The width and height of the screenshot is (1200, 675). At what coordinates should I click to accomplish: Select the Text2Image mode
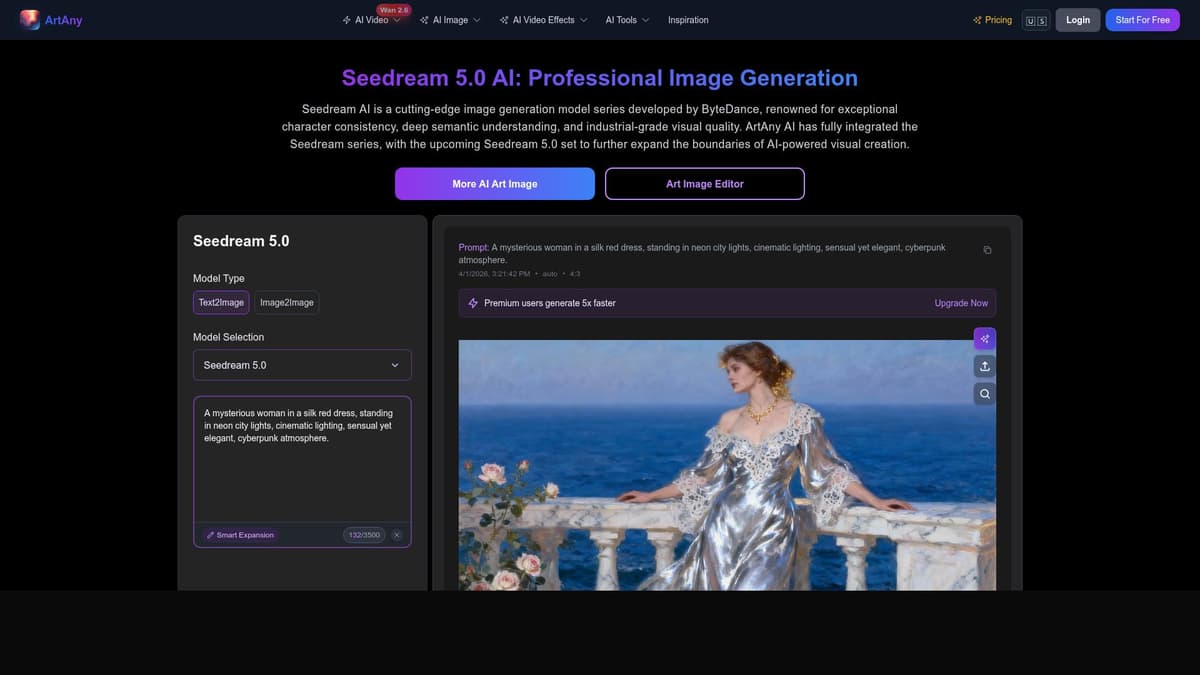220,301
